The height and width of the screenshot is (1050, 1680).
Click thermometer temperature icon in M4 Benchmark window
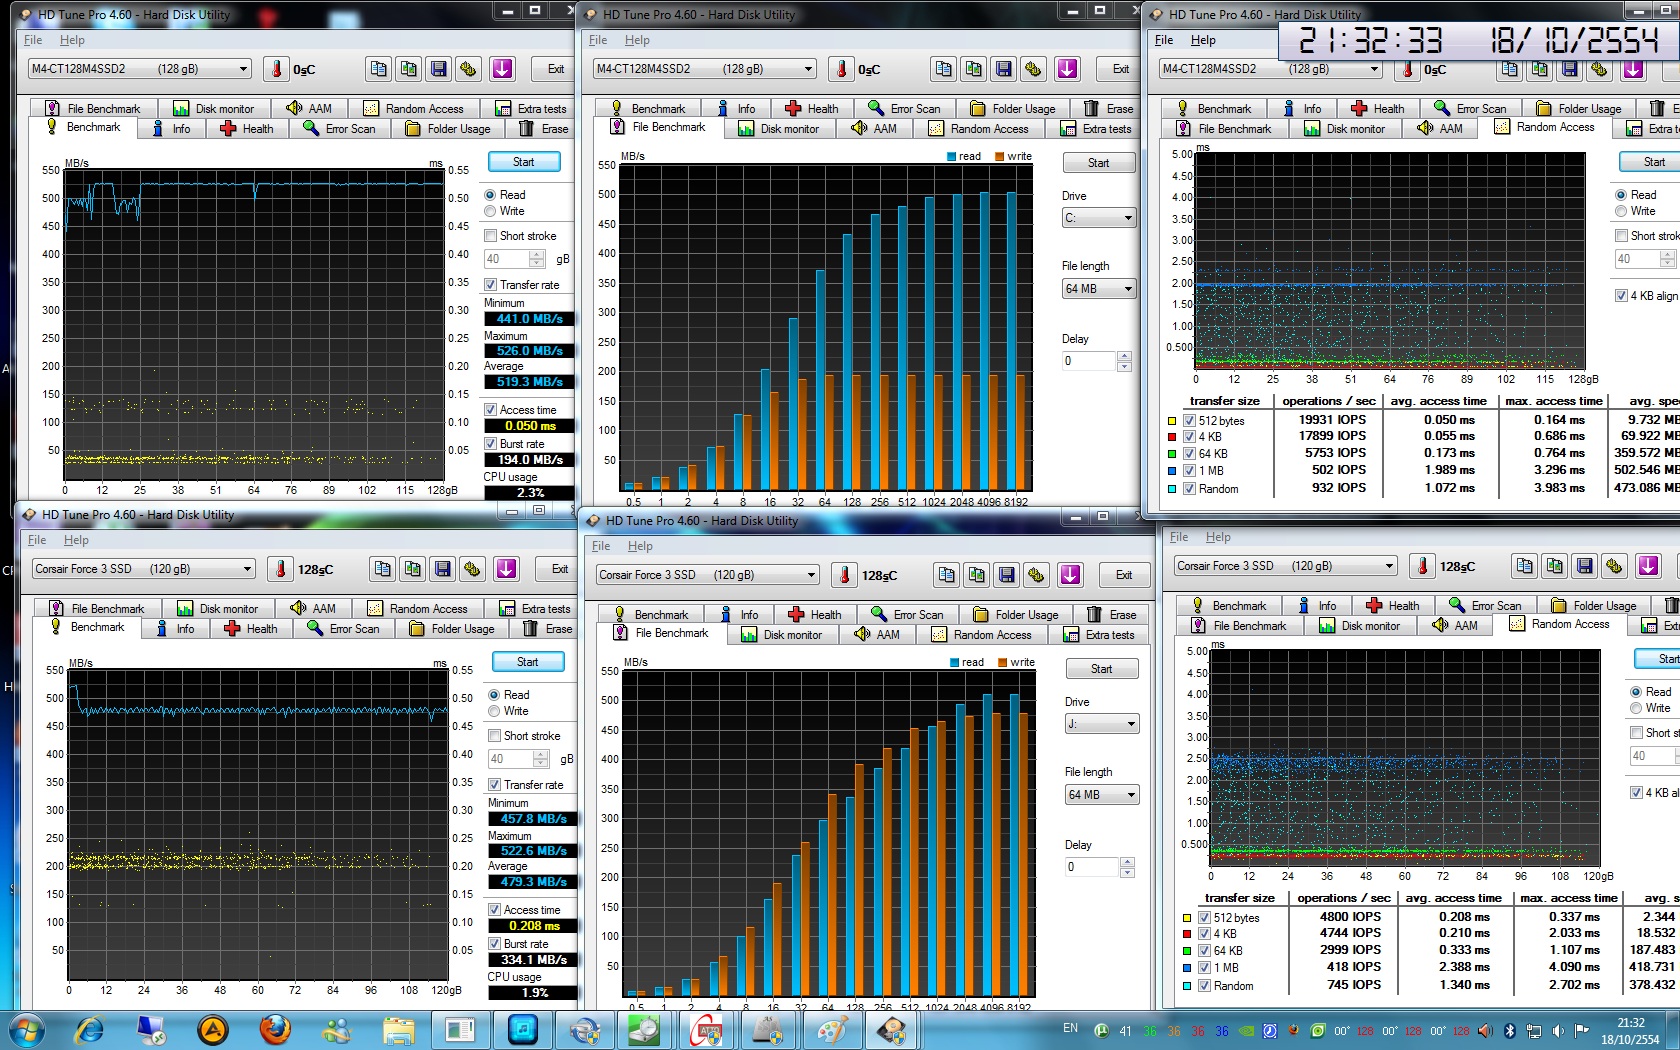(277, 69)
